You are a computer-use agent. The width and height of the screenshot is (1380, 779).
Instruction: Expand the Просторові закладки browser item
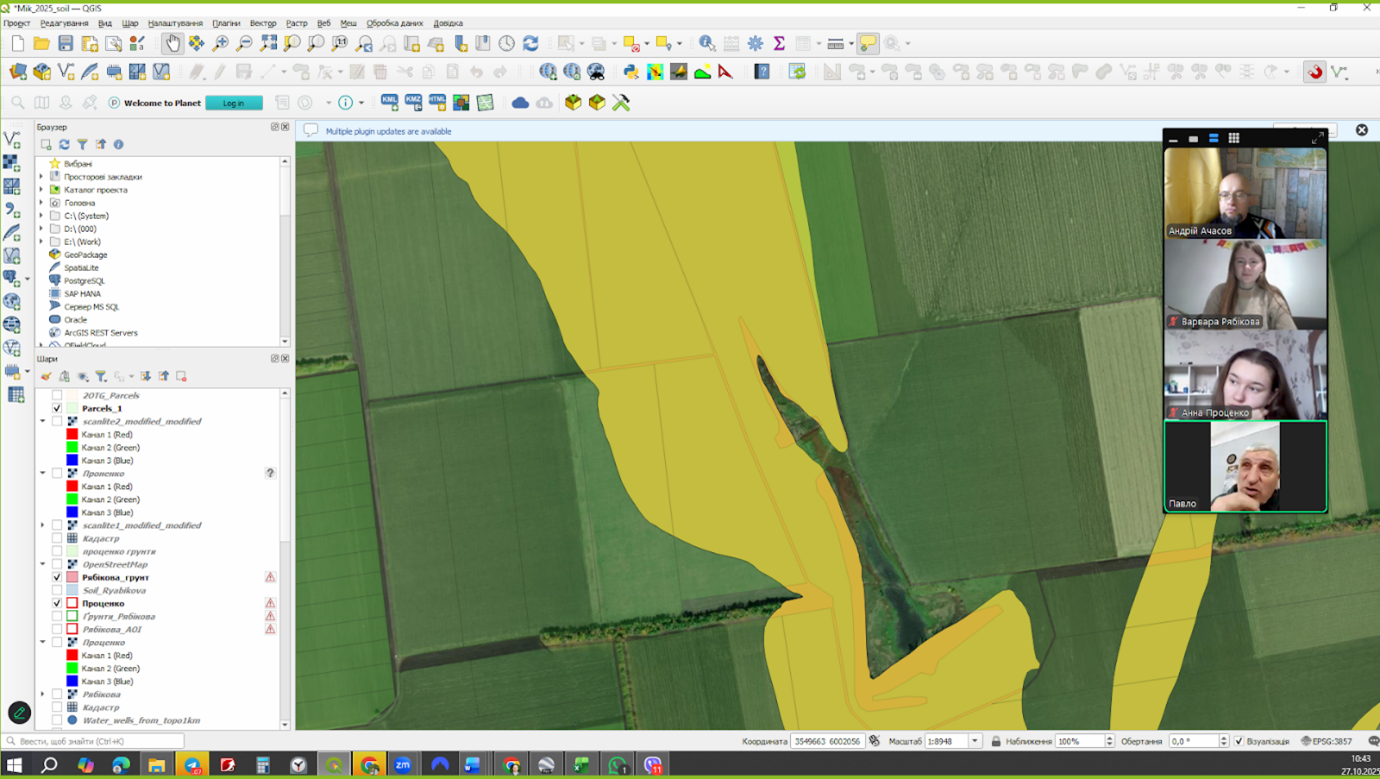tap(42, 177)
